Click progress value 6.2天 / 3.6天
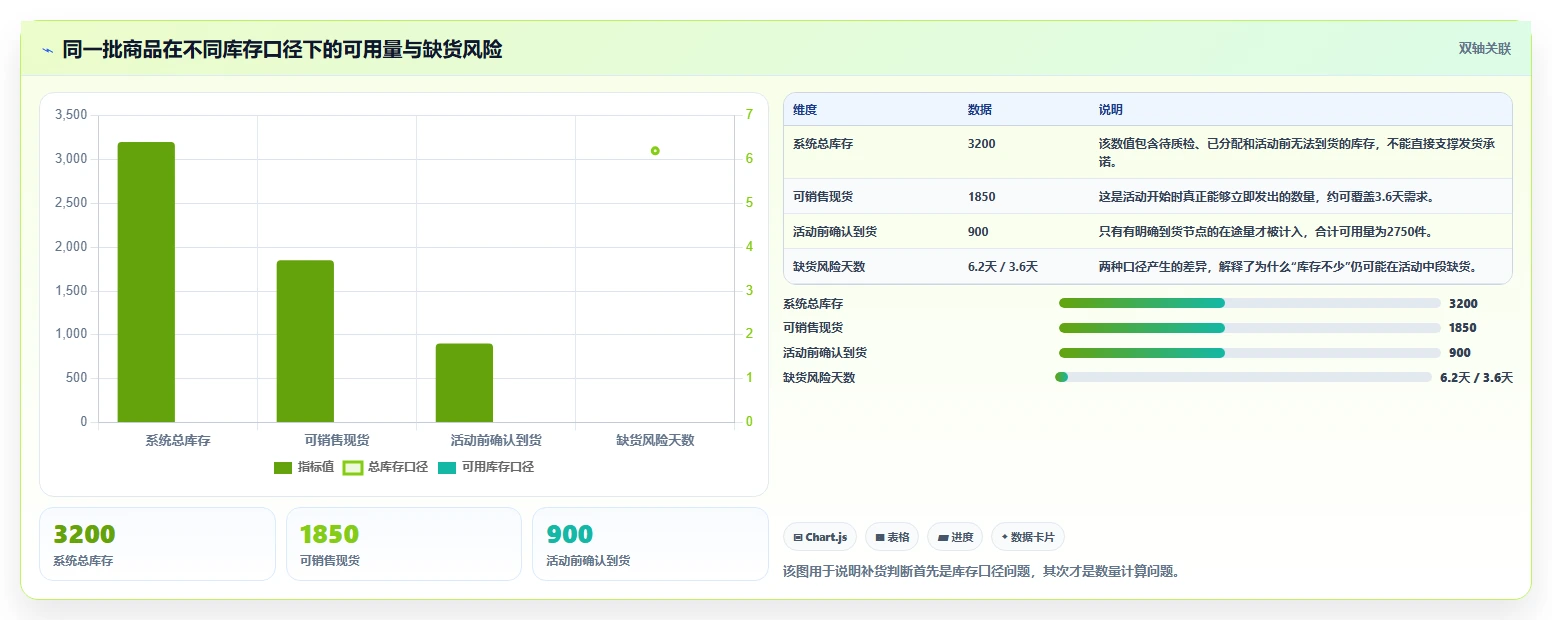Screen dimensions: 1552x620 point(1476,378)
